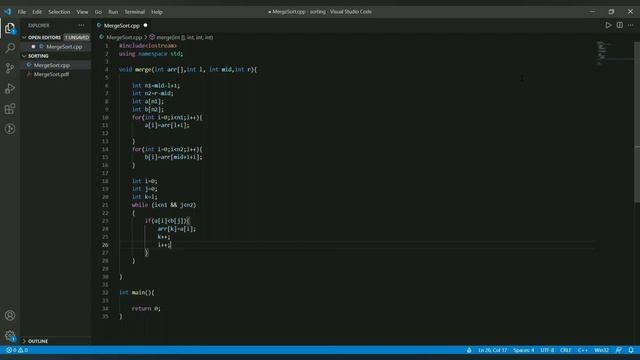
Task: Open the Manage gear icon
Action: (x=10, y=336)
